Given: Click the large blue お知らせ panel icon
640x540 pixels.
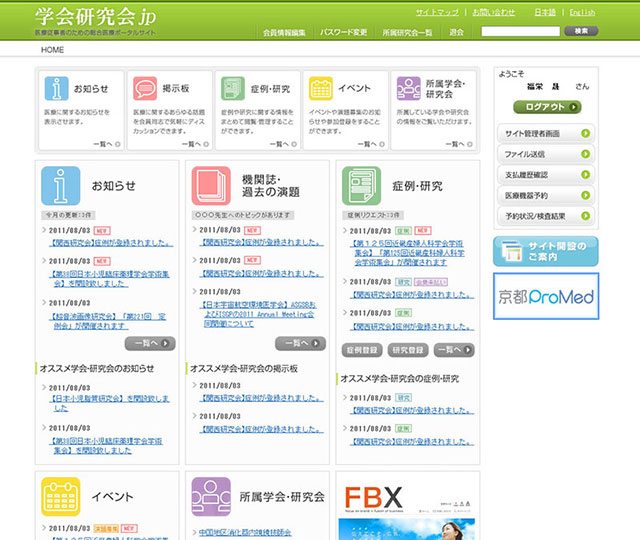Looking at the screenshot, I should click(60, 186).
